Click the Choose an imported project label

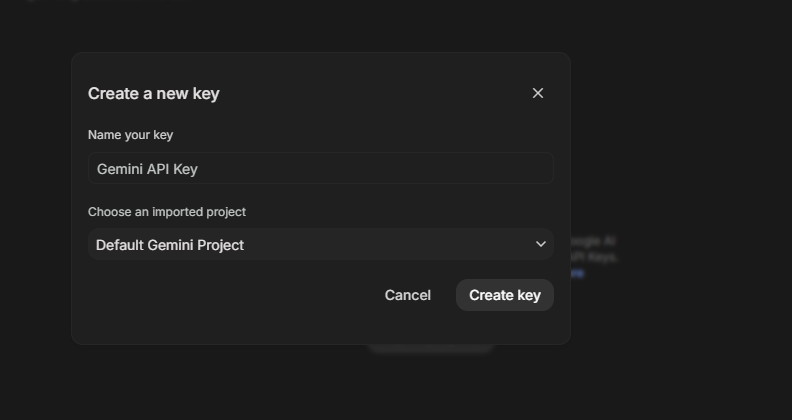(167, 212)
